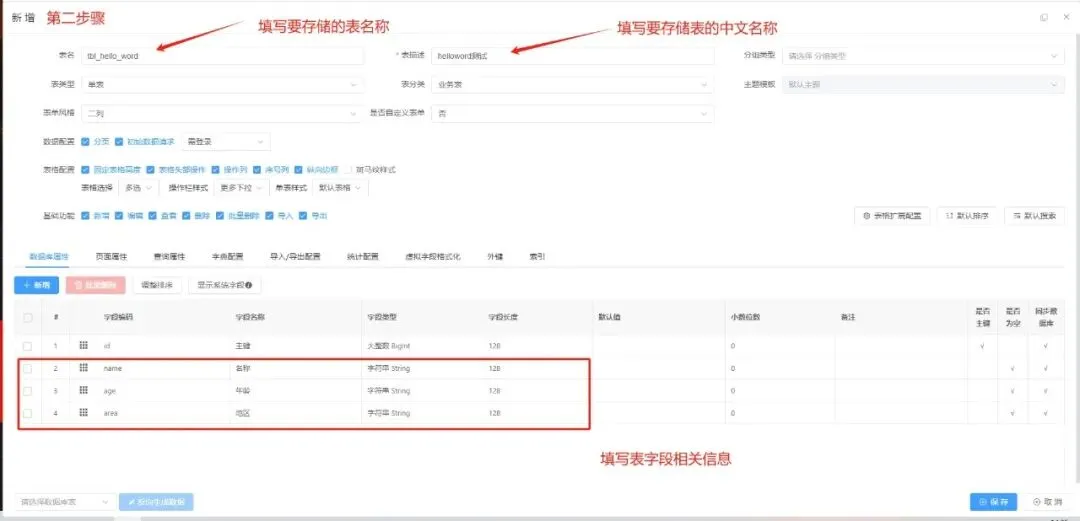The height and width of the screenshot is (521, 1080).
Task: Select the checkbox for the area row
Action: (28, 413)
